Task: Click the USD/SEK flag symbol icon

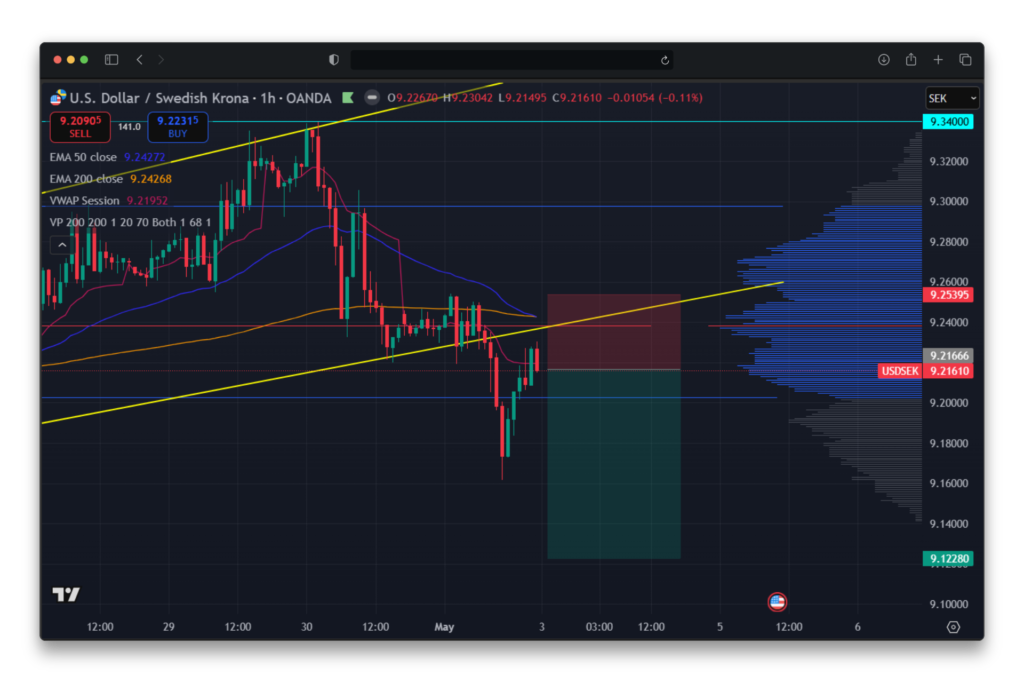Action: tap(58, 98)
